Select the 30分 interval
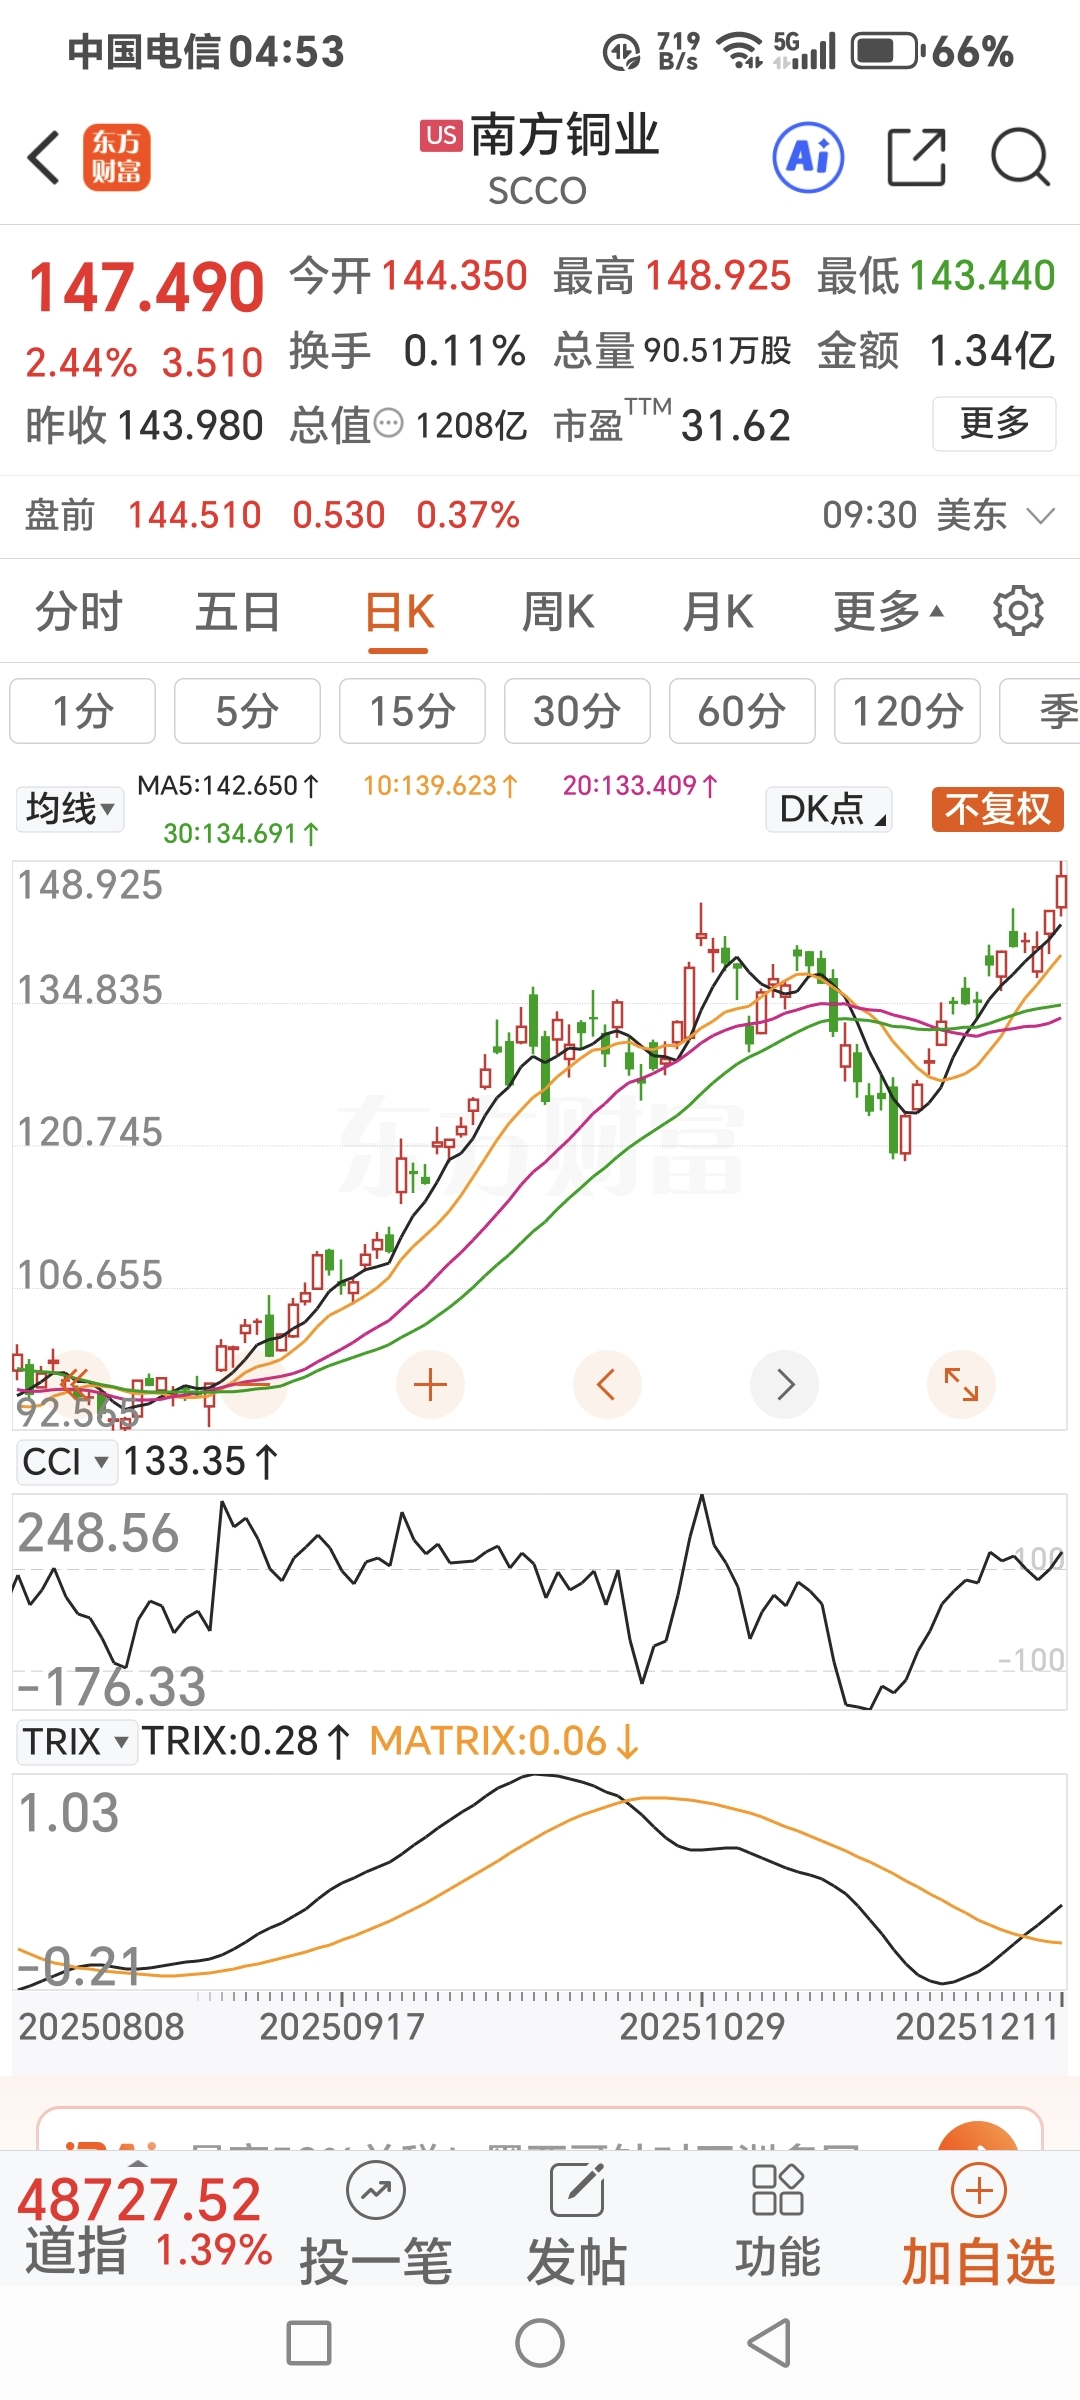Image resolution: width=1080 pixels, height=2400 pixels. click(x=577, y=711)
